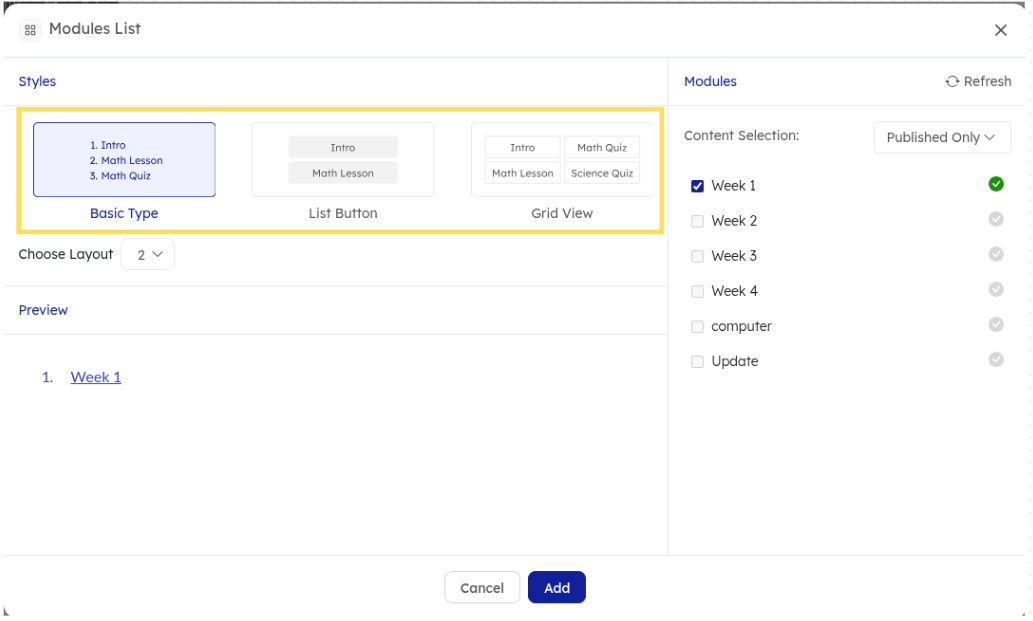
Task: Select the Basic Type style thumbnail
Action: pyautogui.click(x=124, y=160)
